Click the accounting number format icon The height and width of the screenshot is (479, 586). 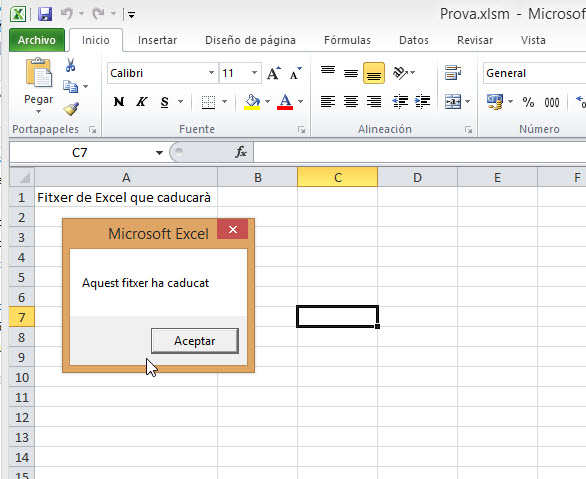click(x=495, y=102)
